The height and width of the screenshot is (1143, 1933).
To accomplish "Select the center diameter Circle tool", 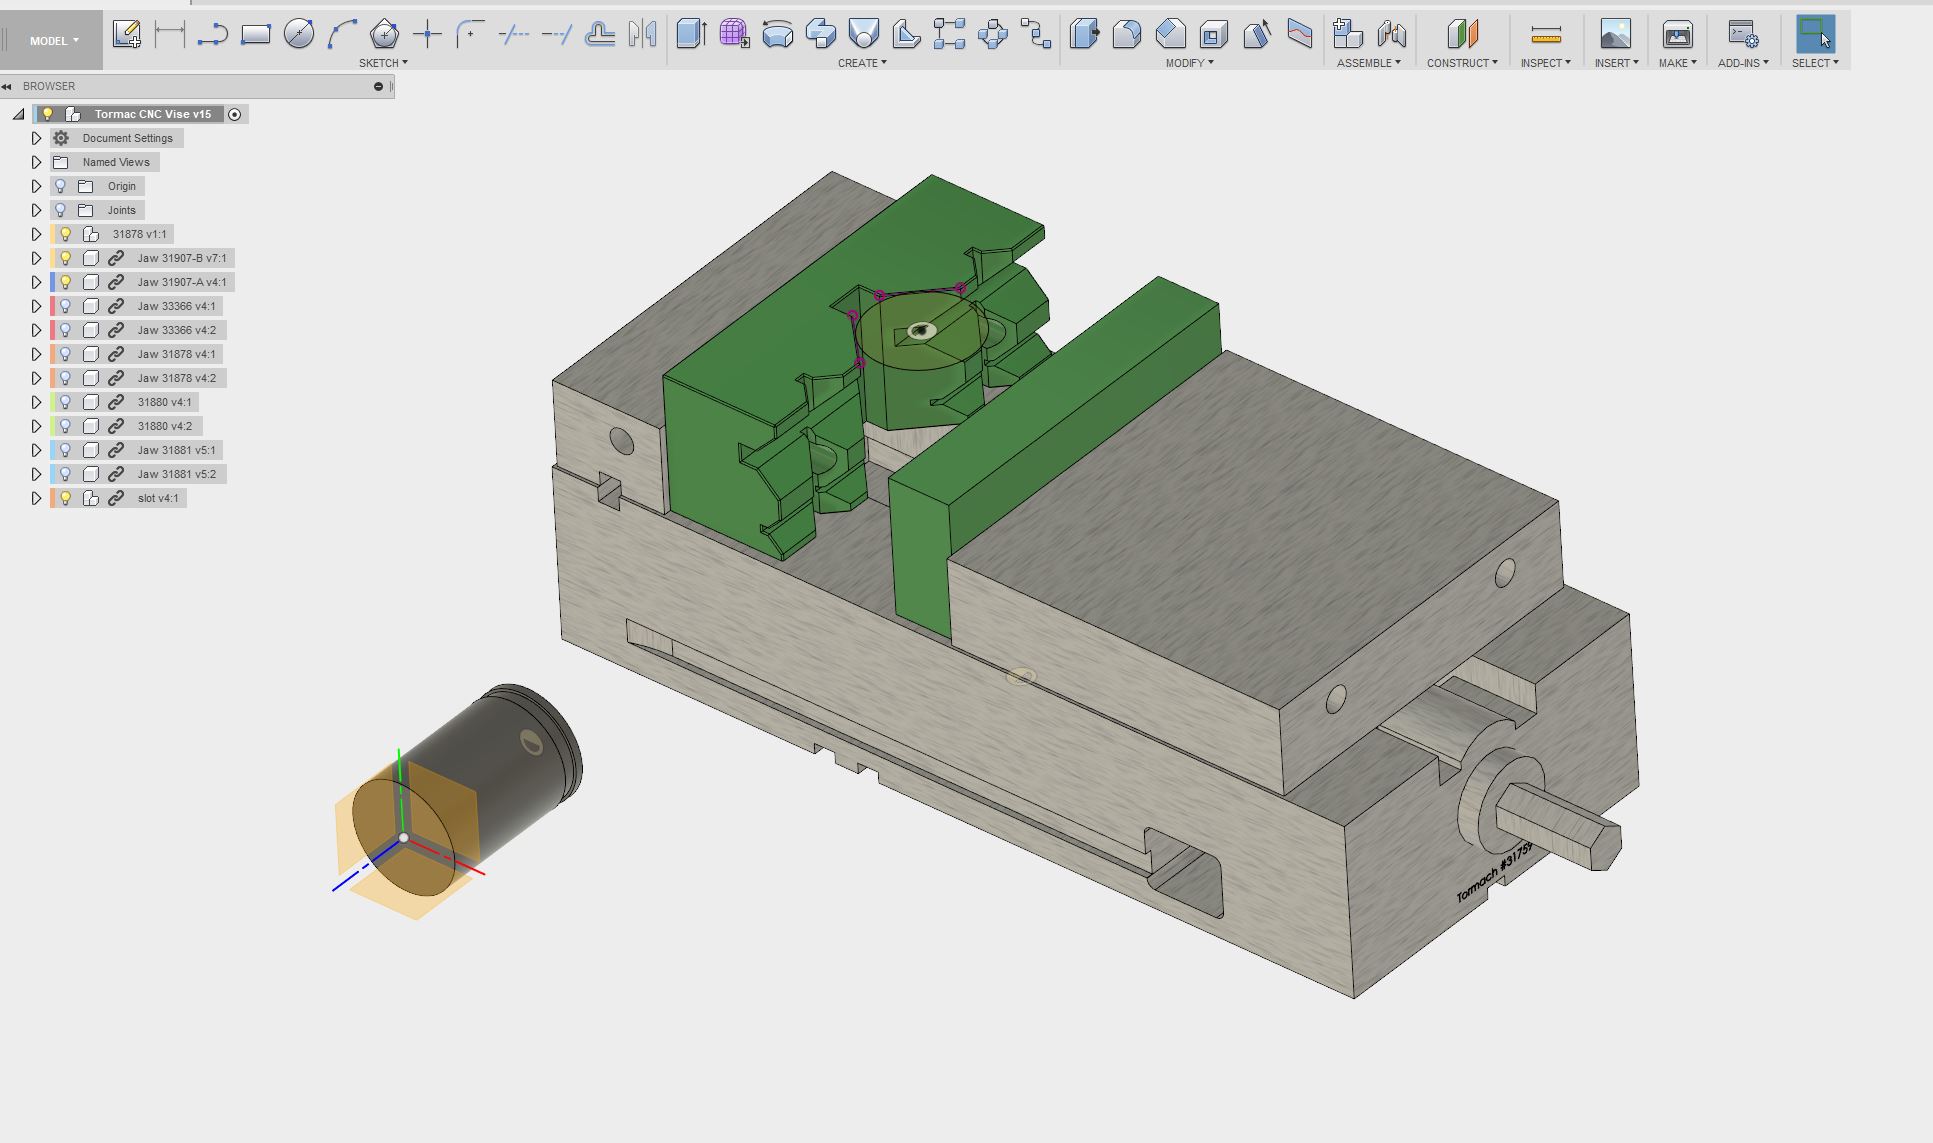I will tap(298, 34).
